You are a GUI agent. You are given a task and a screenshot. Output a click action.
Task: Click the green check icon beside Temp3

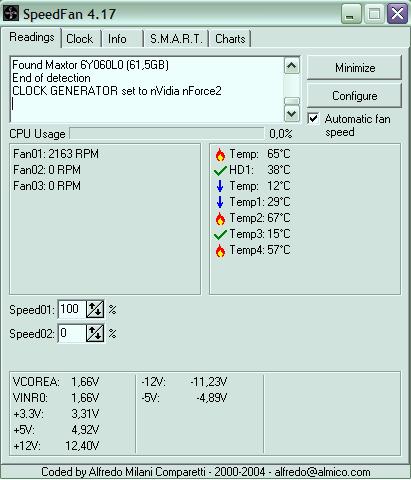tap(220, 235)
